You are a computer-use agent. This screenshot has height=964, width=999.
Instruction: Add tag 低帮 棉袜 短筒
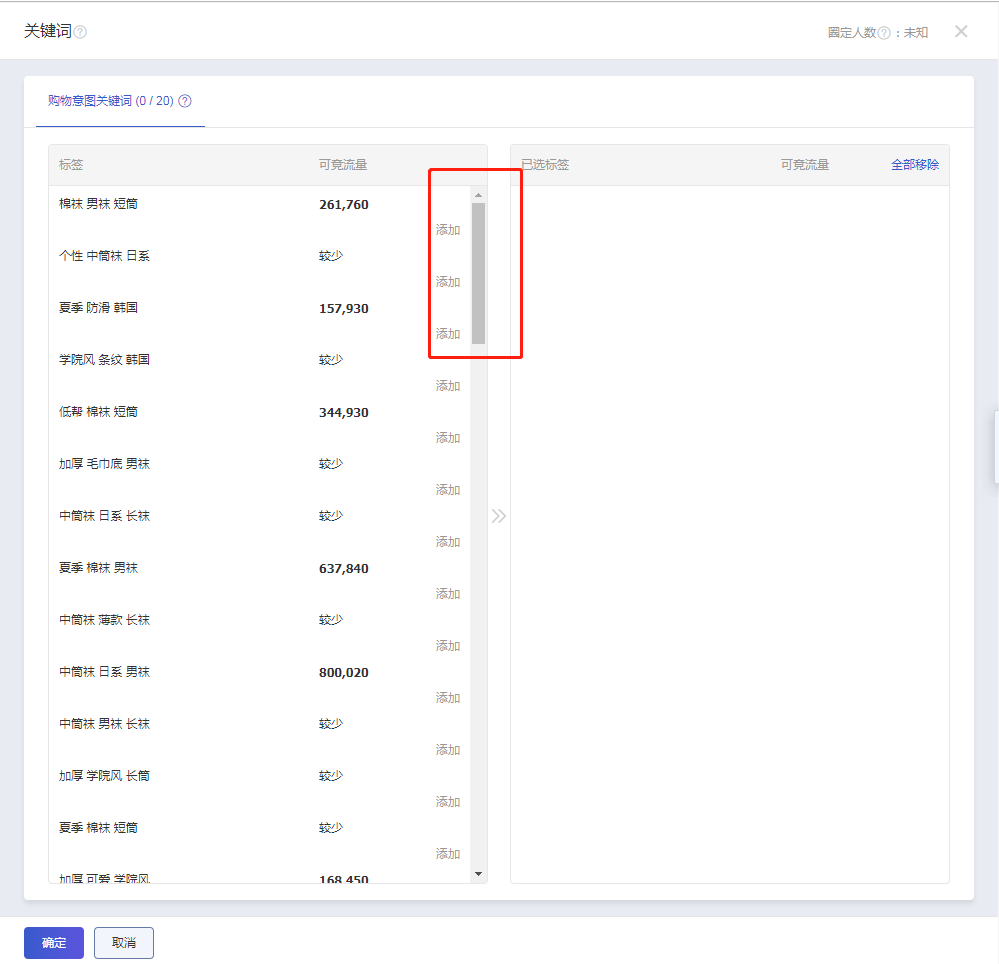pyautogui.click(x=447, y=438)
